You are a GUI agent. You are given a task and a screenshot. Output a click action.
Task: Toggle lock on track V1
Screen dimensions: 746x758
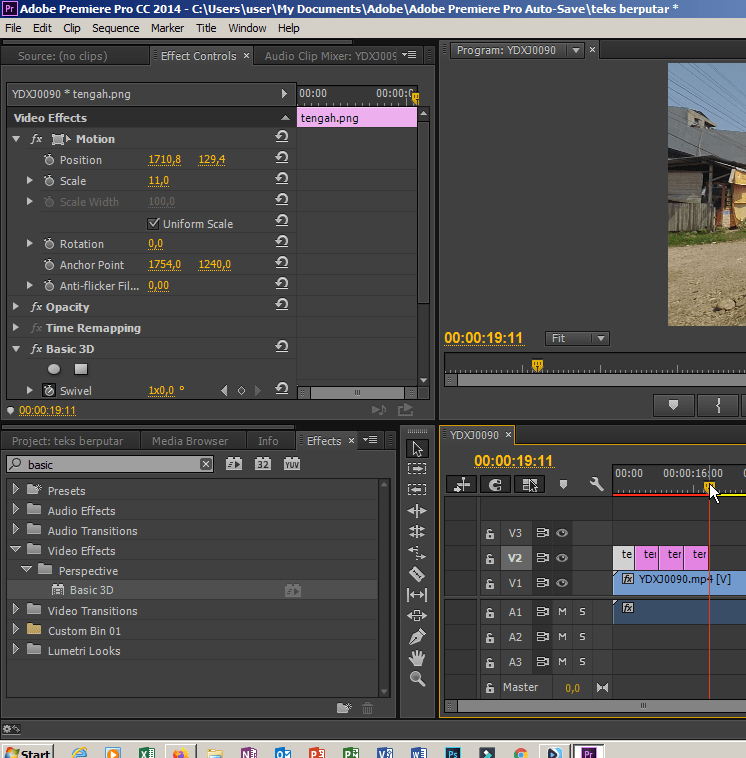490,583
